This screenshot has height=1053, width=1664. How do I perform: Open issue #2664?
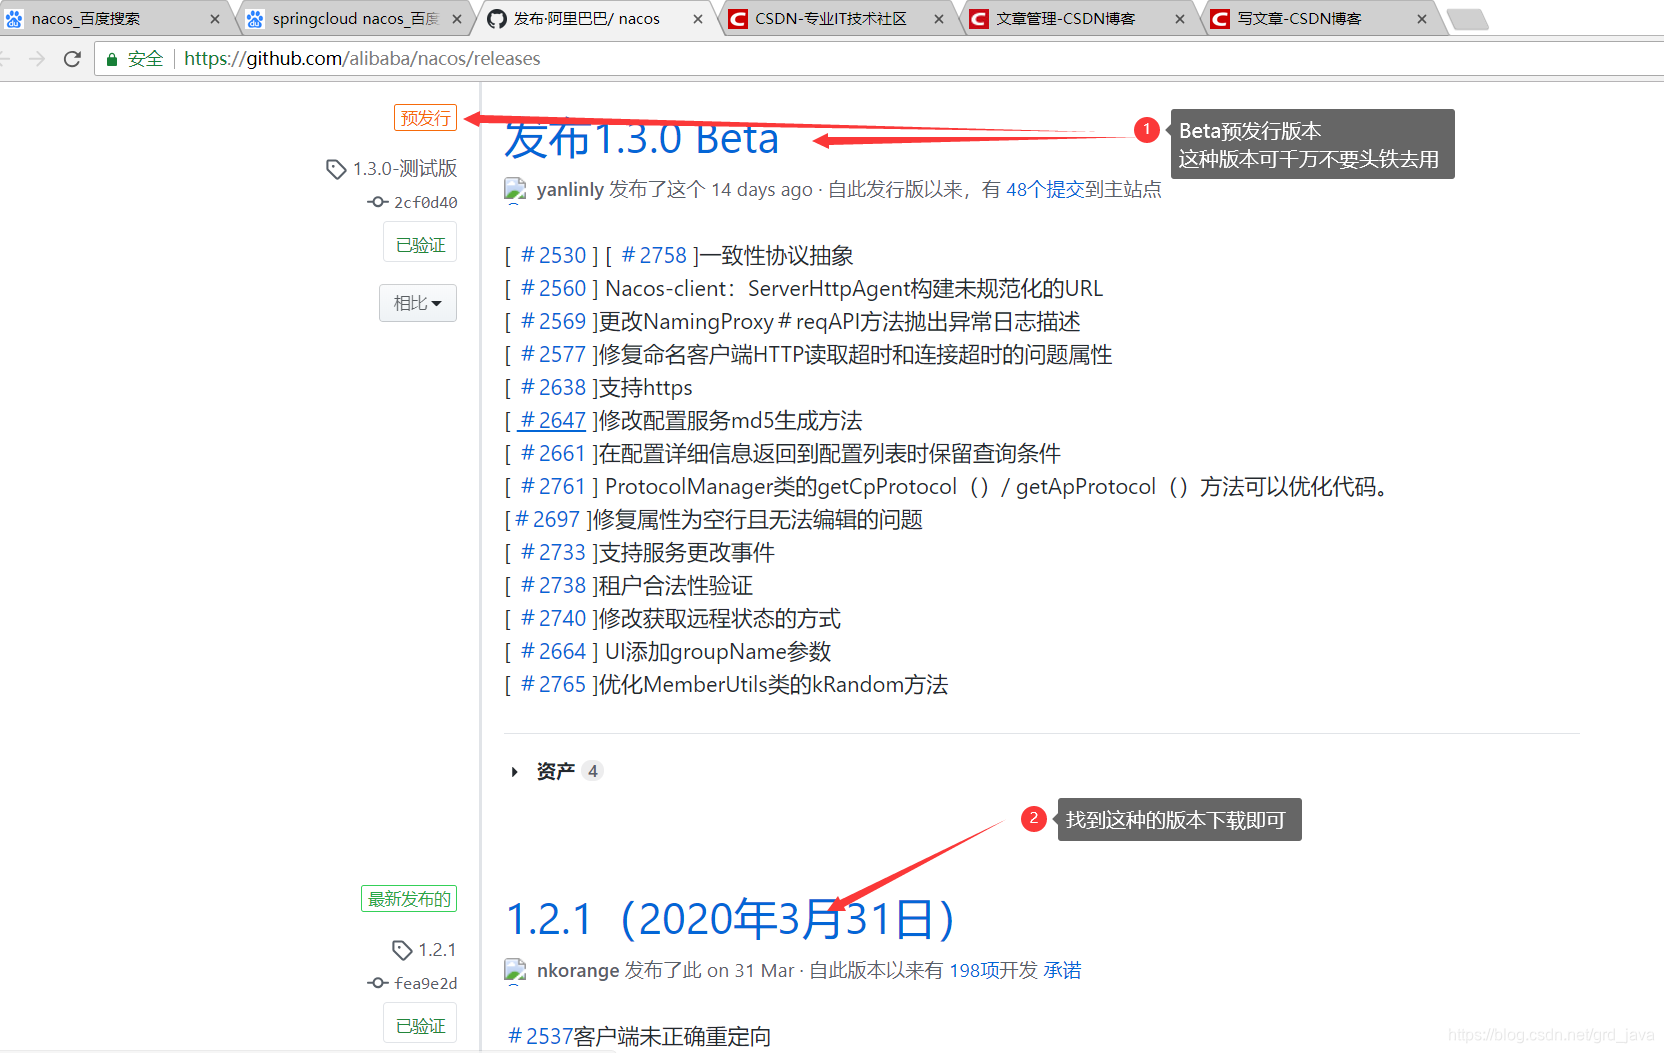[x=553, y=652]
